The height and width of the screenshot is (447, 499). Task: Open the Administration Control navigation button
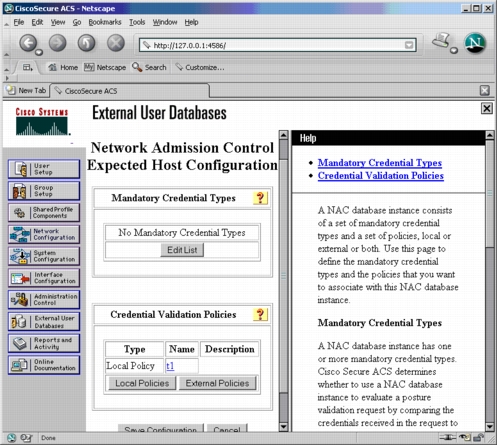click(44, 300)
